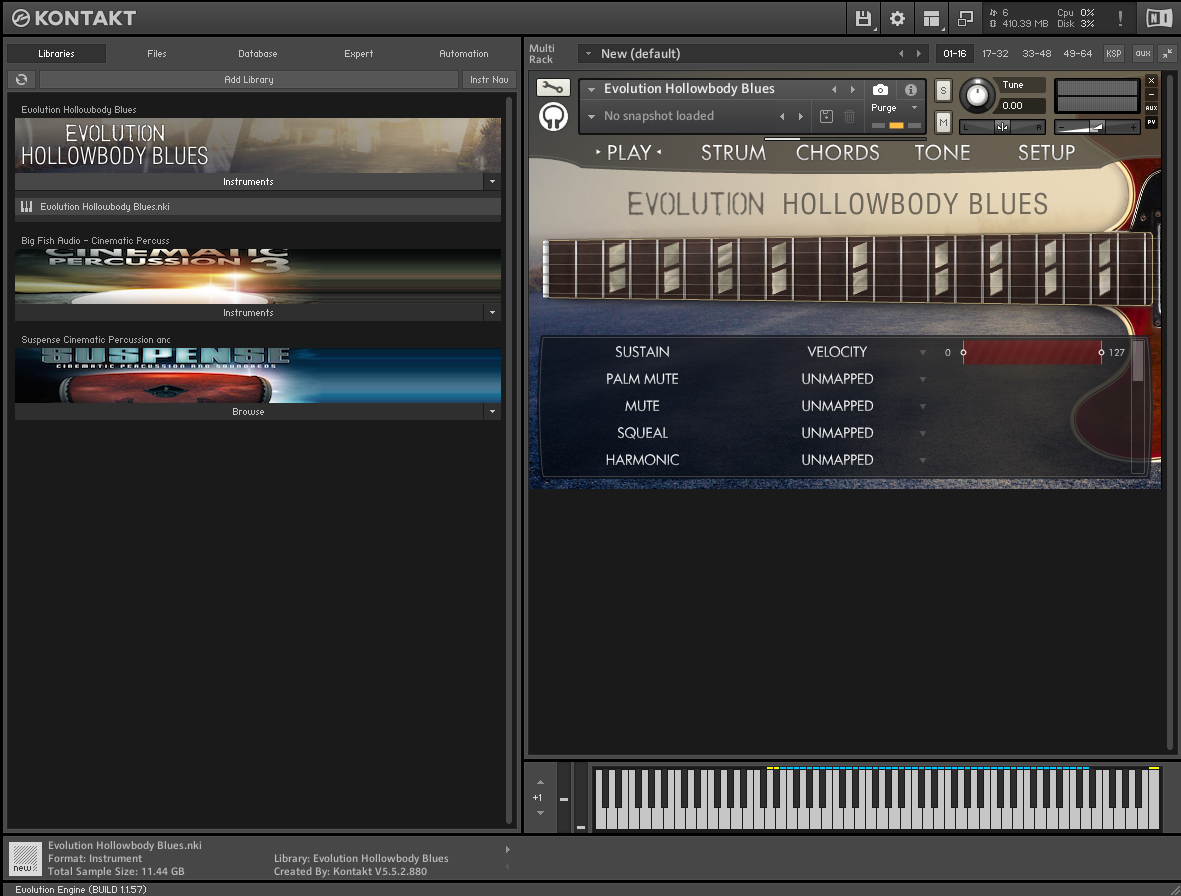Click the headphone instrument icon
This screenshot has height=896, width=1181.
(554, 117)
